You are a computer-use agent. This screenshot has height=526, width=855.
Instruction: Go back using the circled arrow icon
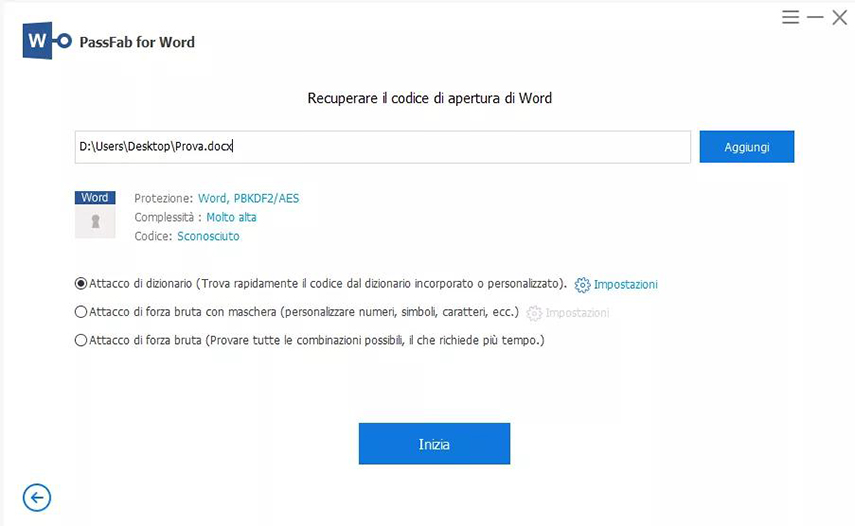(x=37, y=497)
